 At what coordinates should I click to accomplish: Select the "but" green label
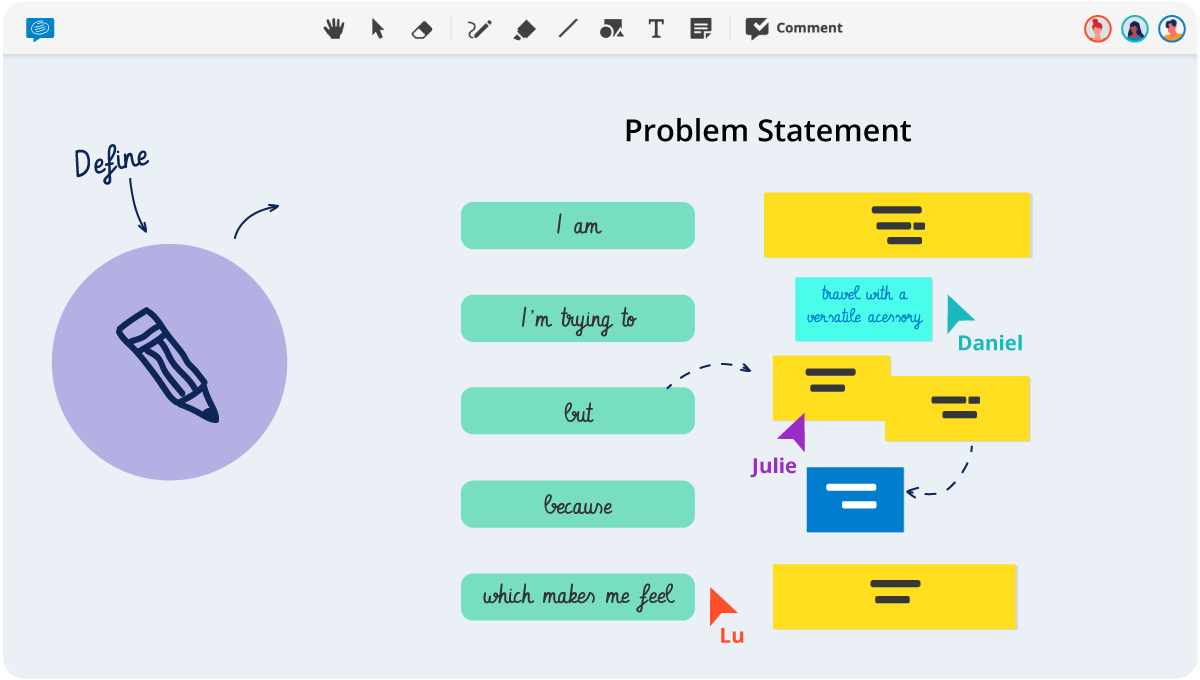click(578, 411)
